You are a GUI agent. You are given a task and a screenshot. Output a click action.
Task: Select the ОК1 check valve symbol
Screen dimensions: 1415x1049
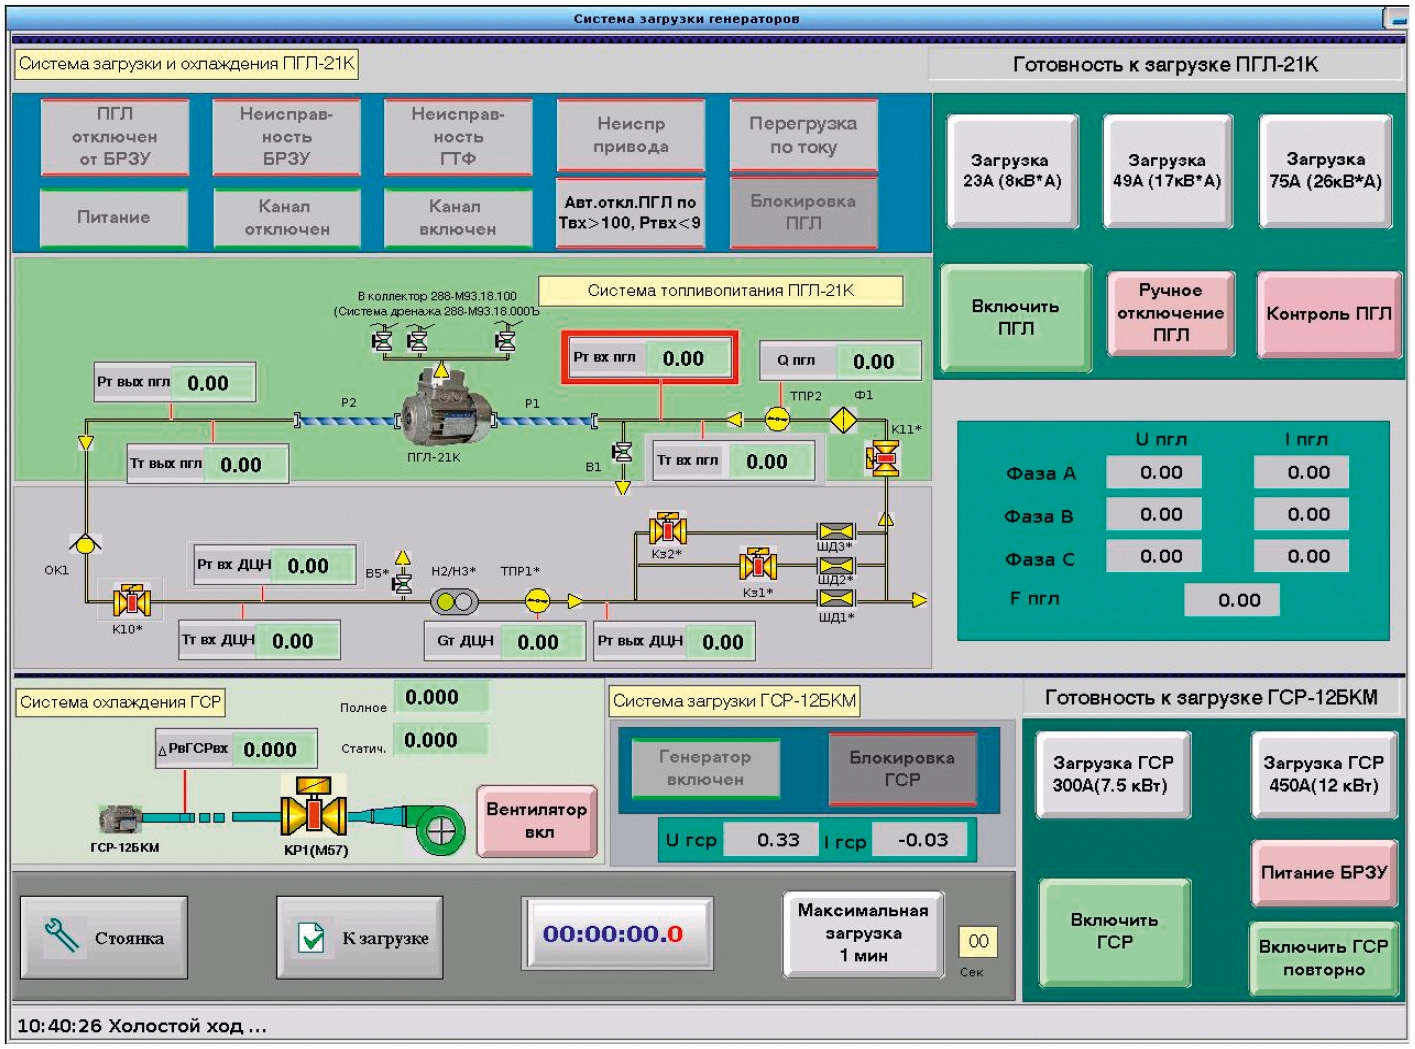tap(86, 545)
